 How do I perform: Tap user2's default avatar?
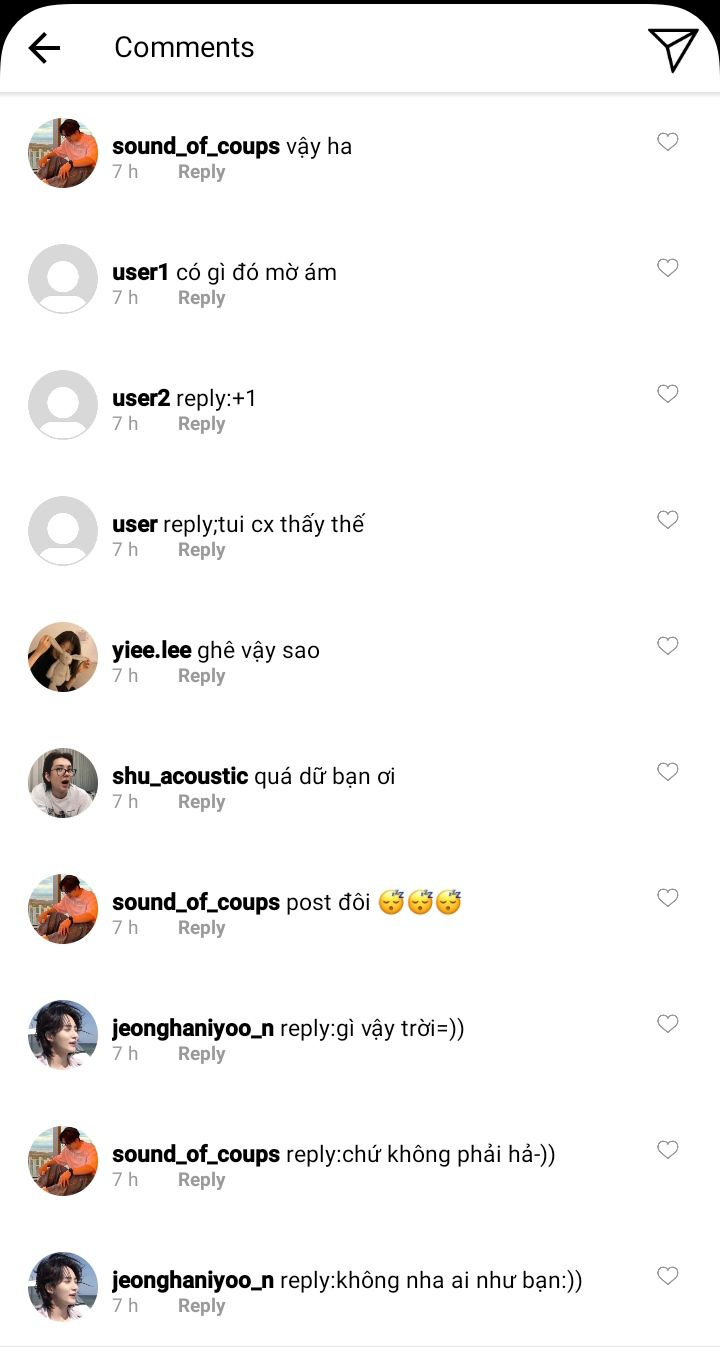coord(63,405)
